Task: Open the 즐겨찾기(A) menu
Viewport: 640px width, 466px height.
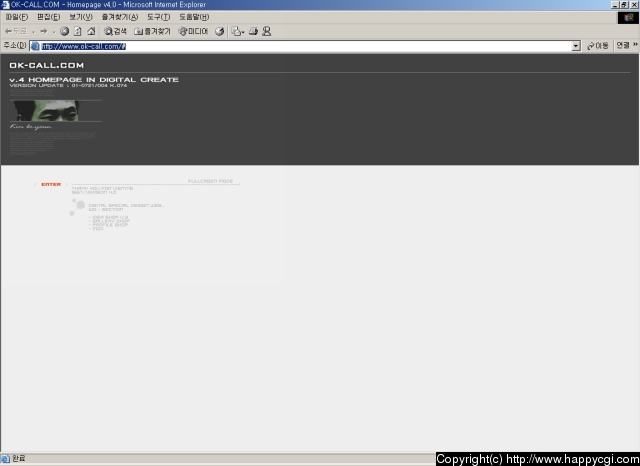Action: (120, 17)
